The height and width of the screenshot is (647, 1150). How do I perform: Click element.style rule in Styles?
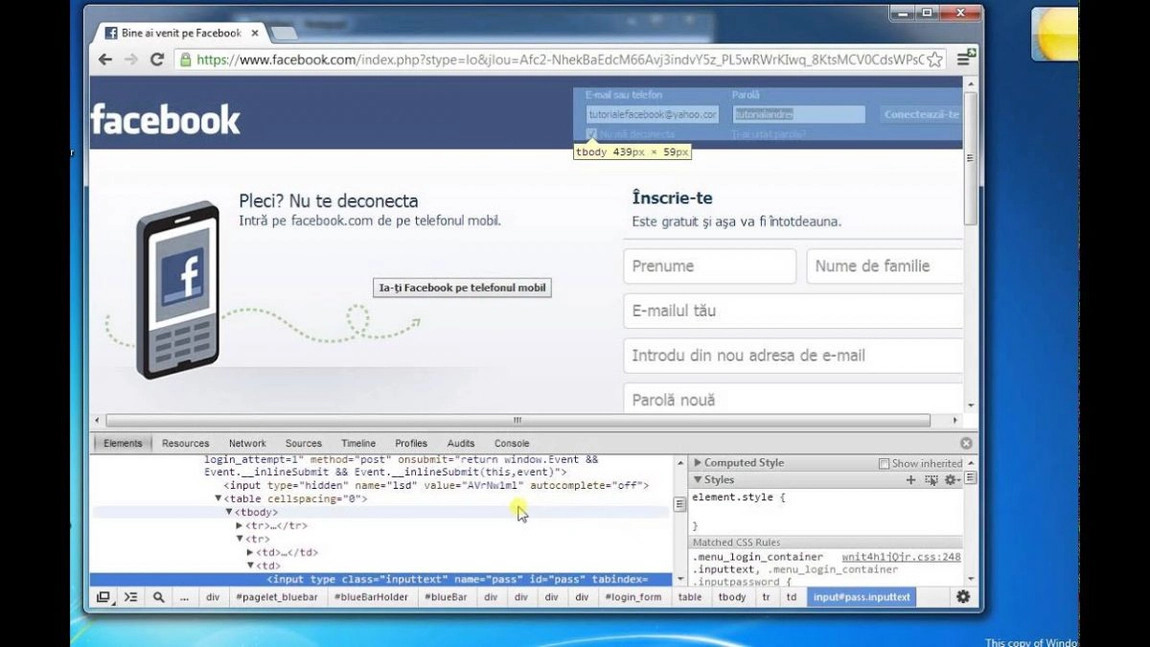(738, 497)
